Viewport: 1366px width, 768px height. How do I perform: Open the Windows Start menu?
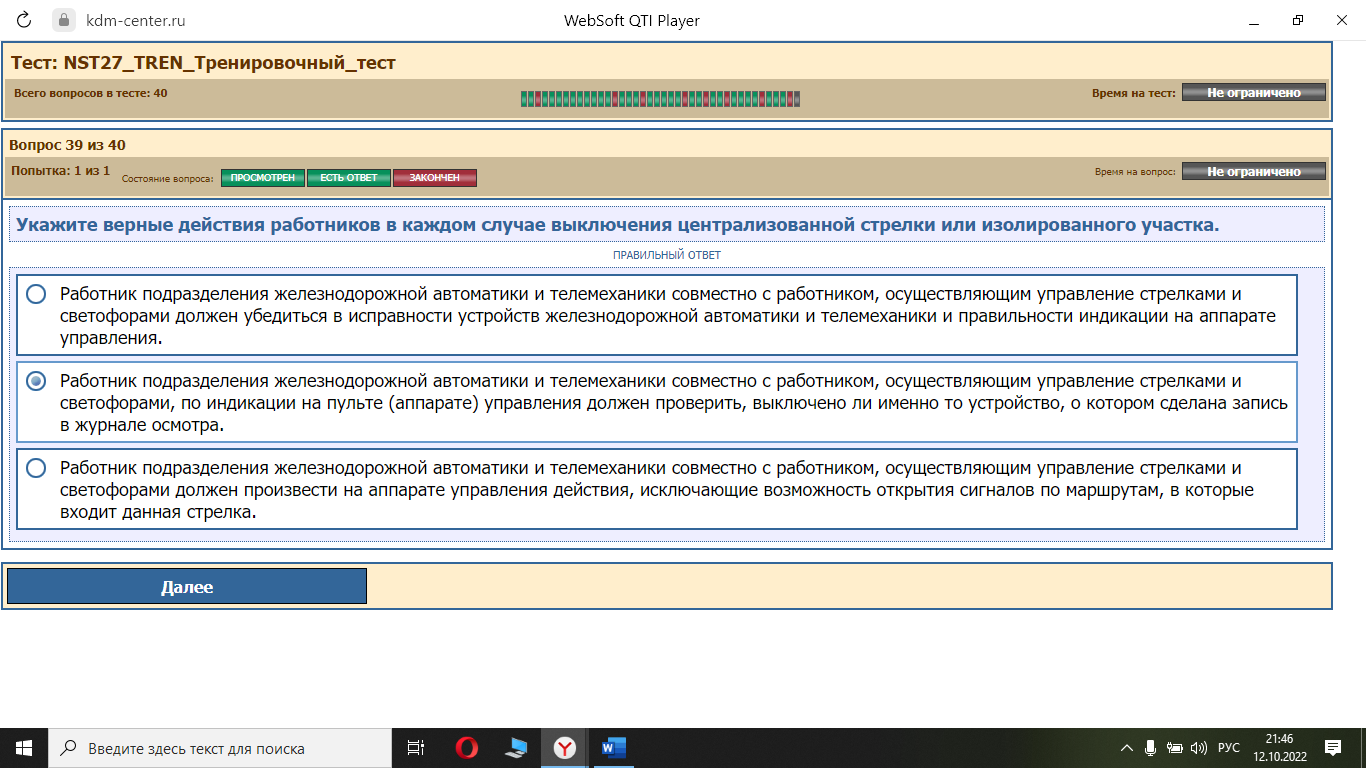coord(24,747)
